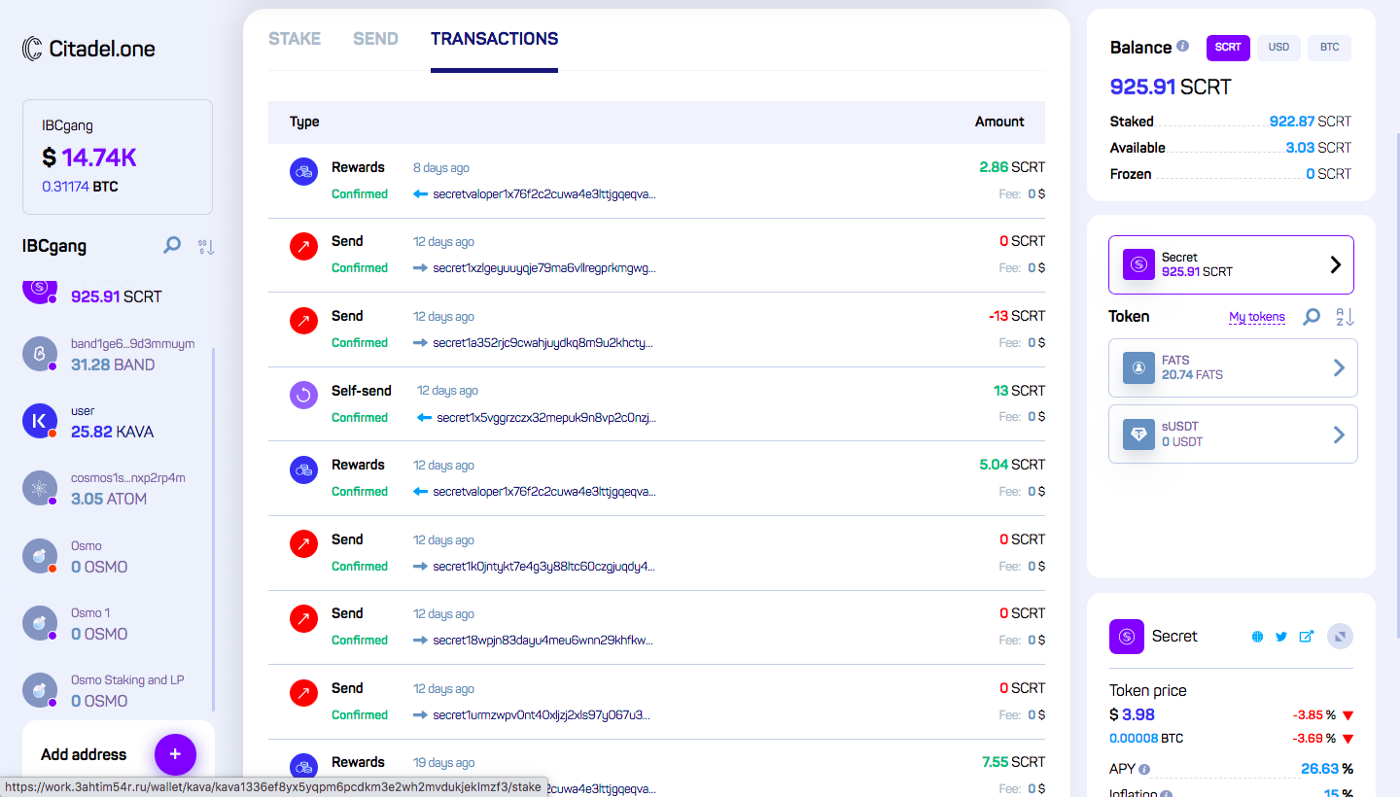Click the Secret token icon in selector
Viewport: 1400px width, 797px height.
1139,265
